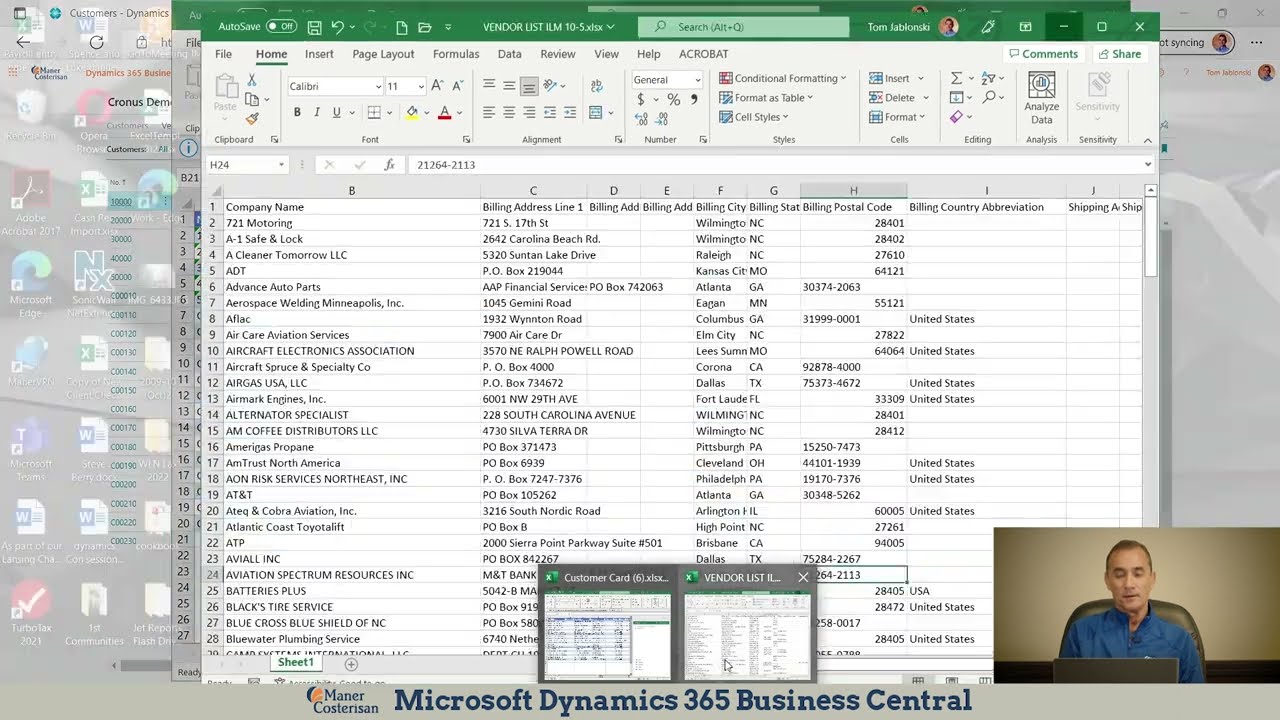Click the Borders icon
This screenshot has height=720, width=1280.
coord(373,113)
